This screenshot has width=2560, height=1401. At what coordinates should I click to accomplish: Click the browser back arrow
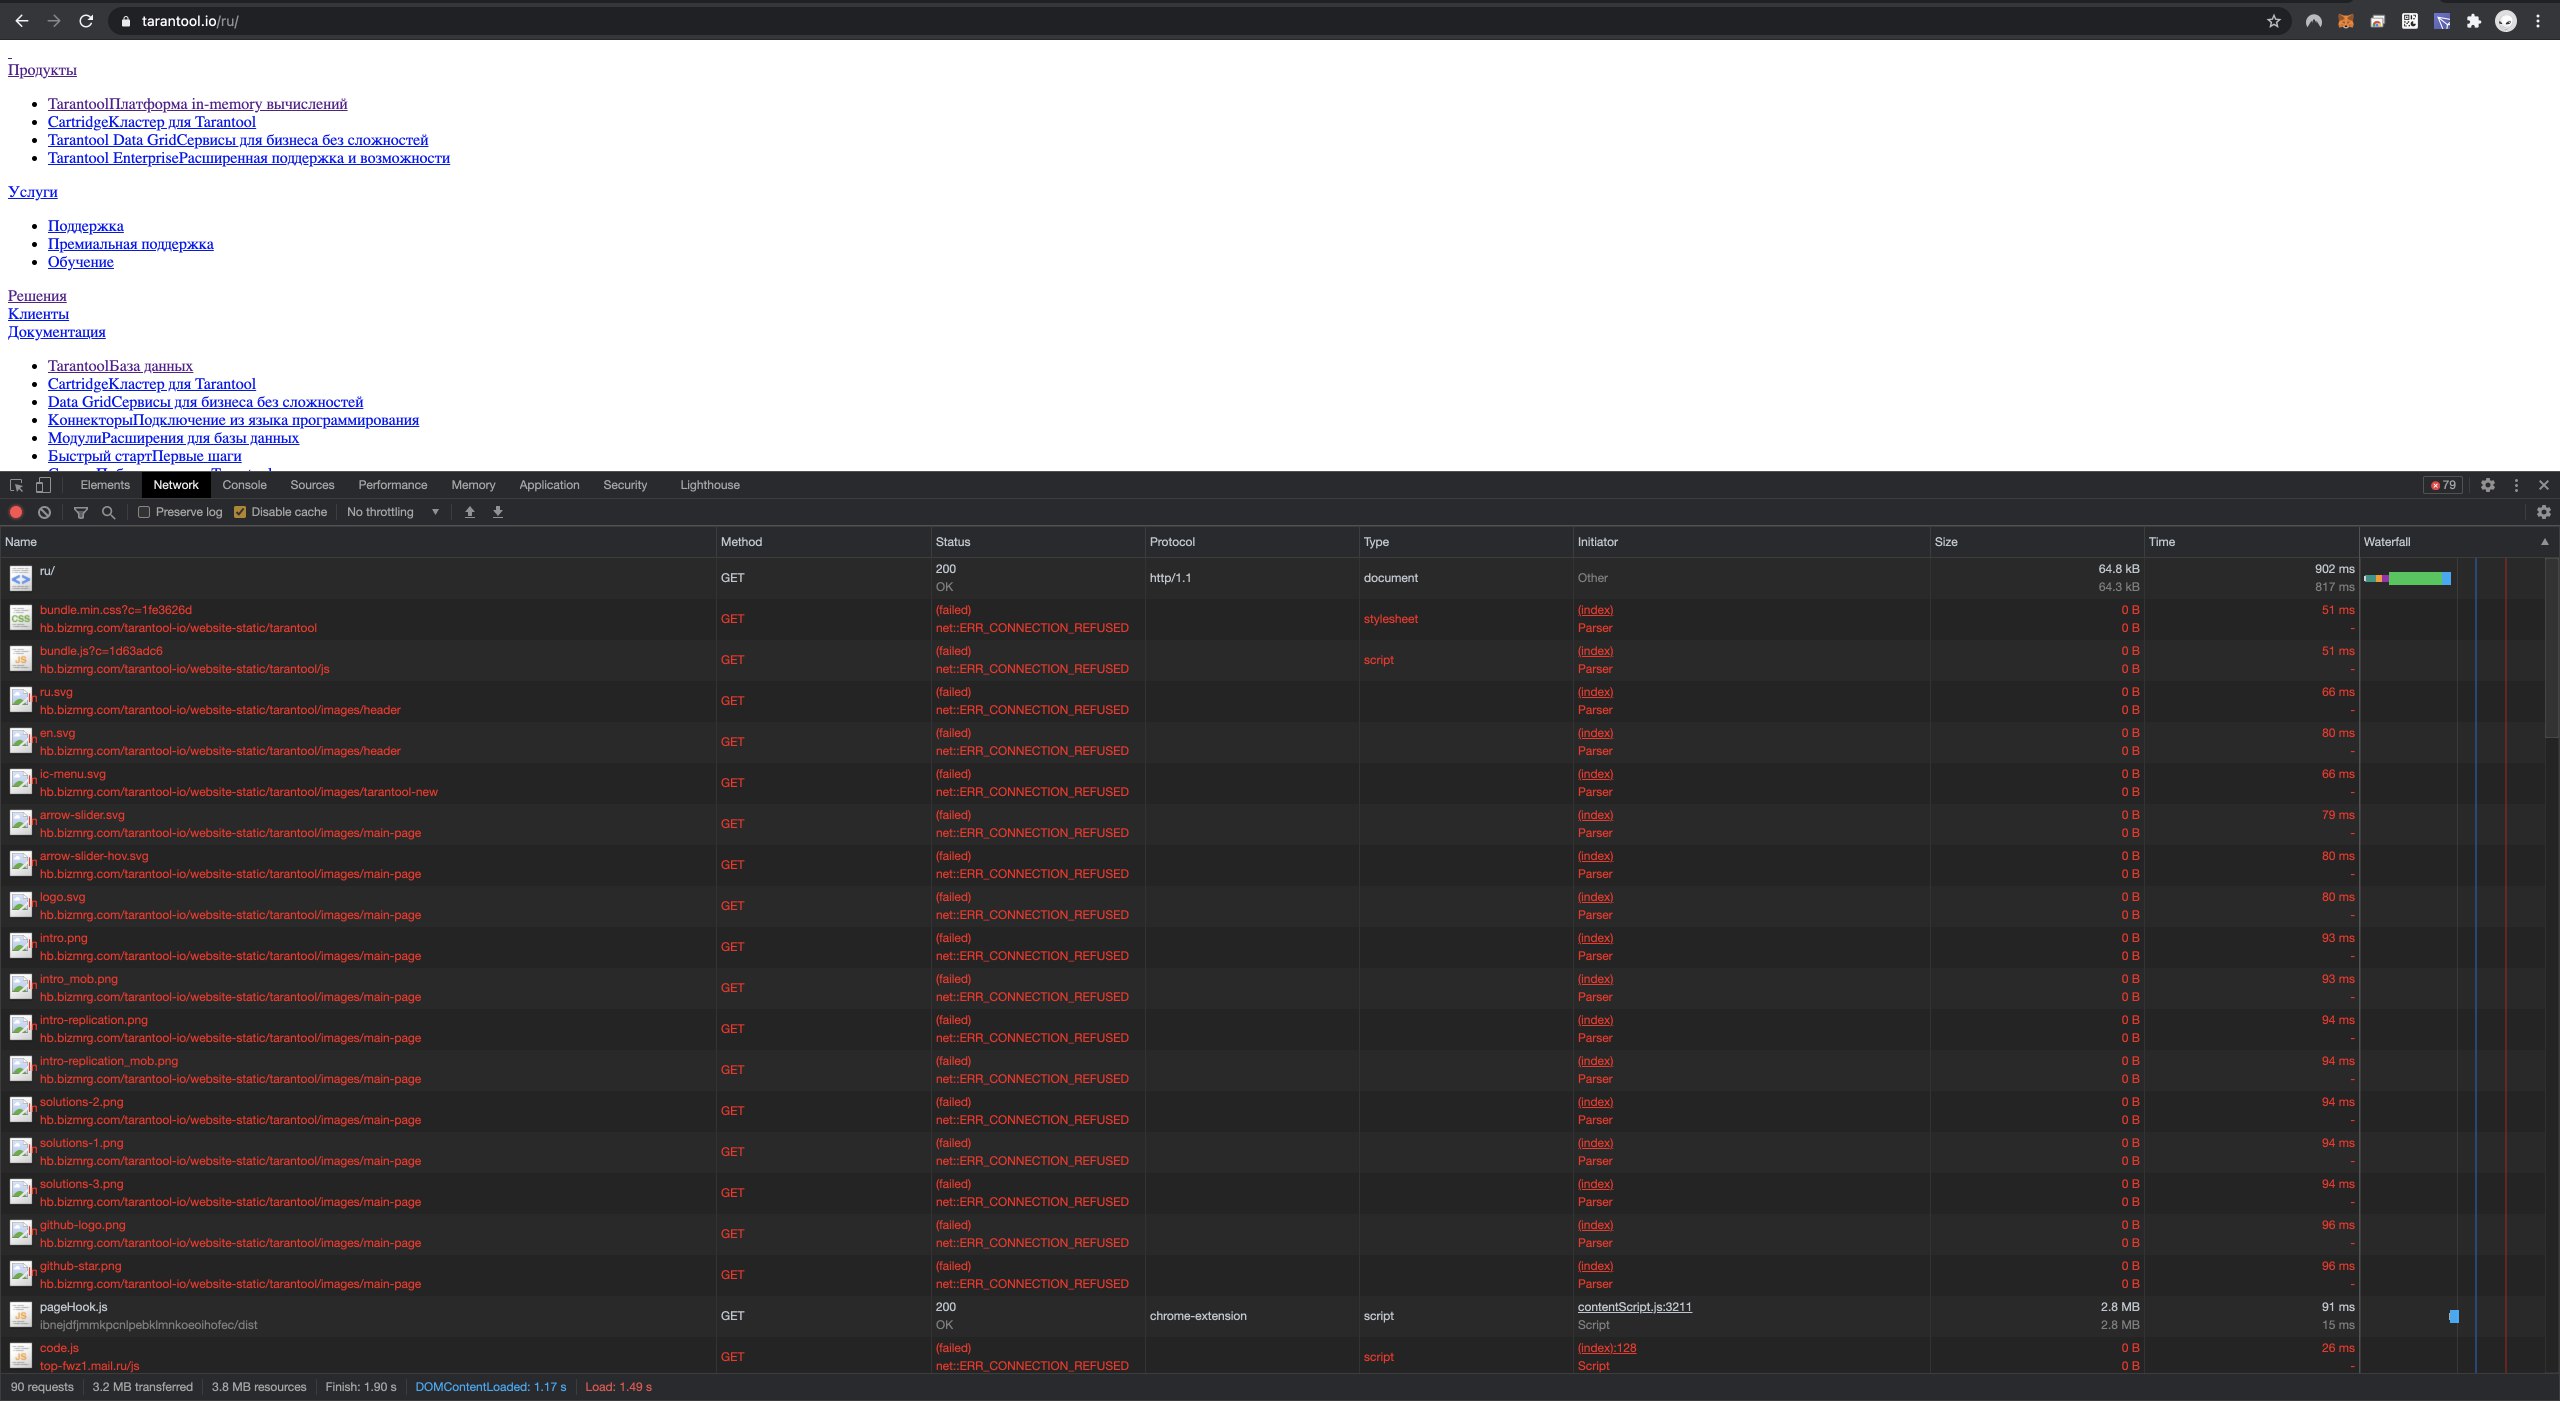click(x=21, y=21)
